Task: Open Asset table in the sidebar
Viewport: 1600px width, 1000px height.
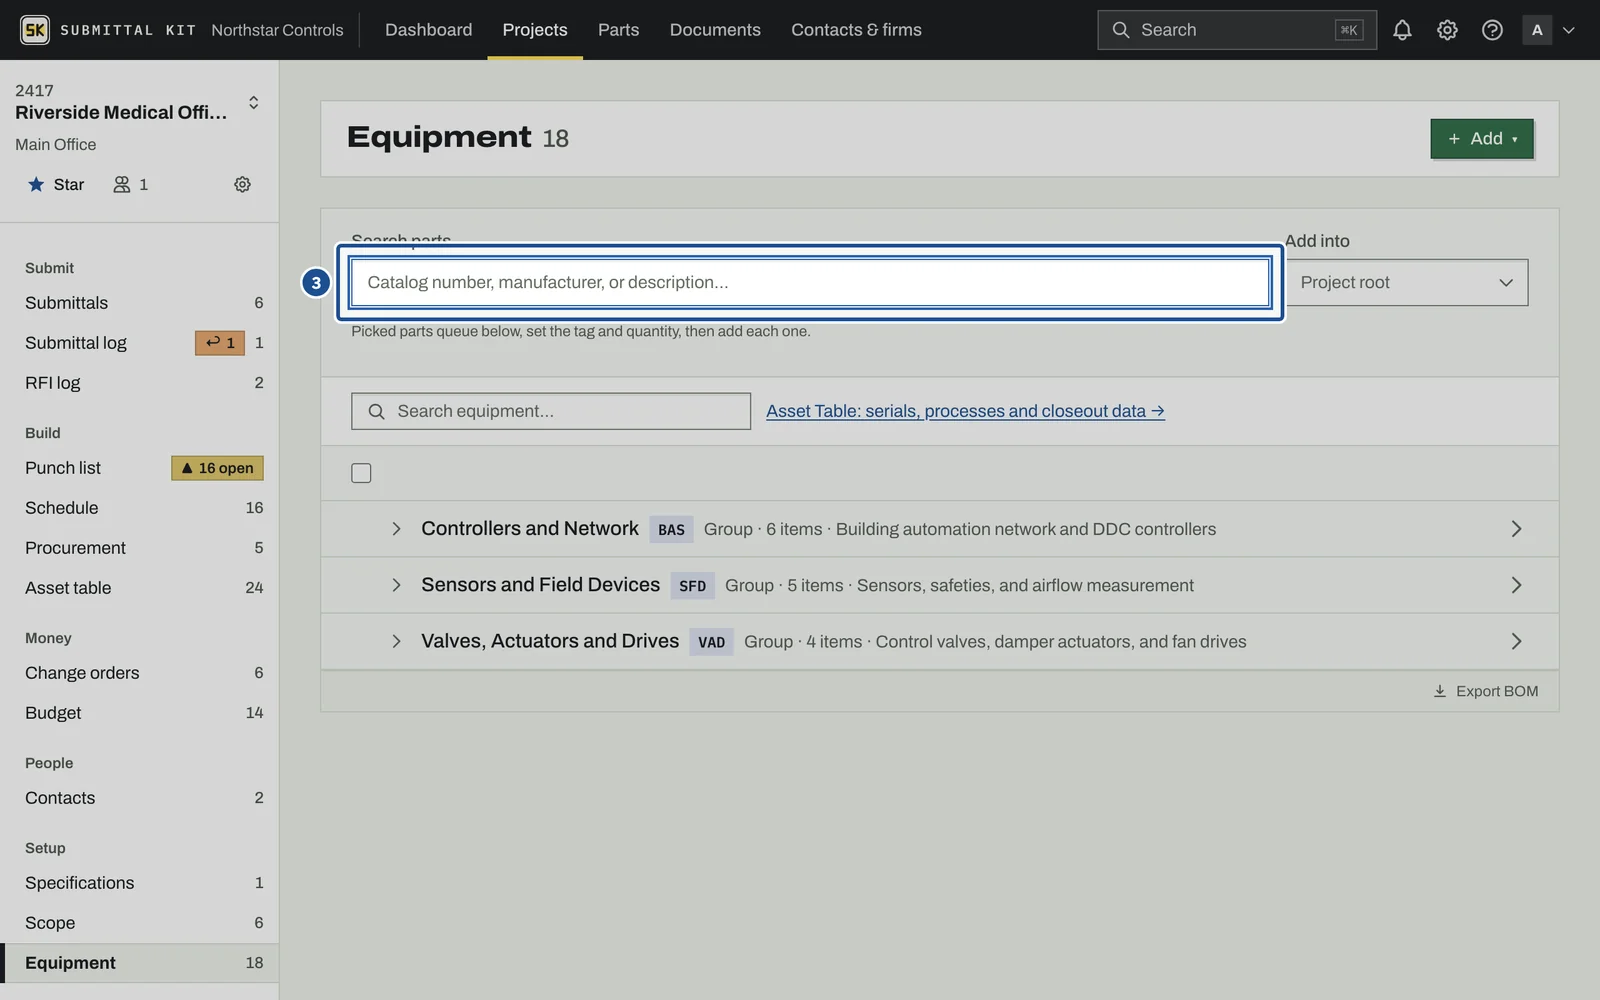Action: click(x=140, y=588)
